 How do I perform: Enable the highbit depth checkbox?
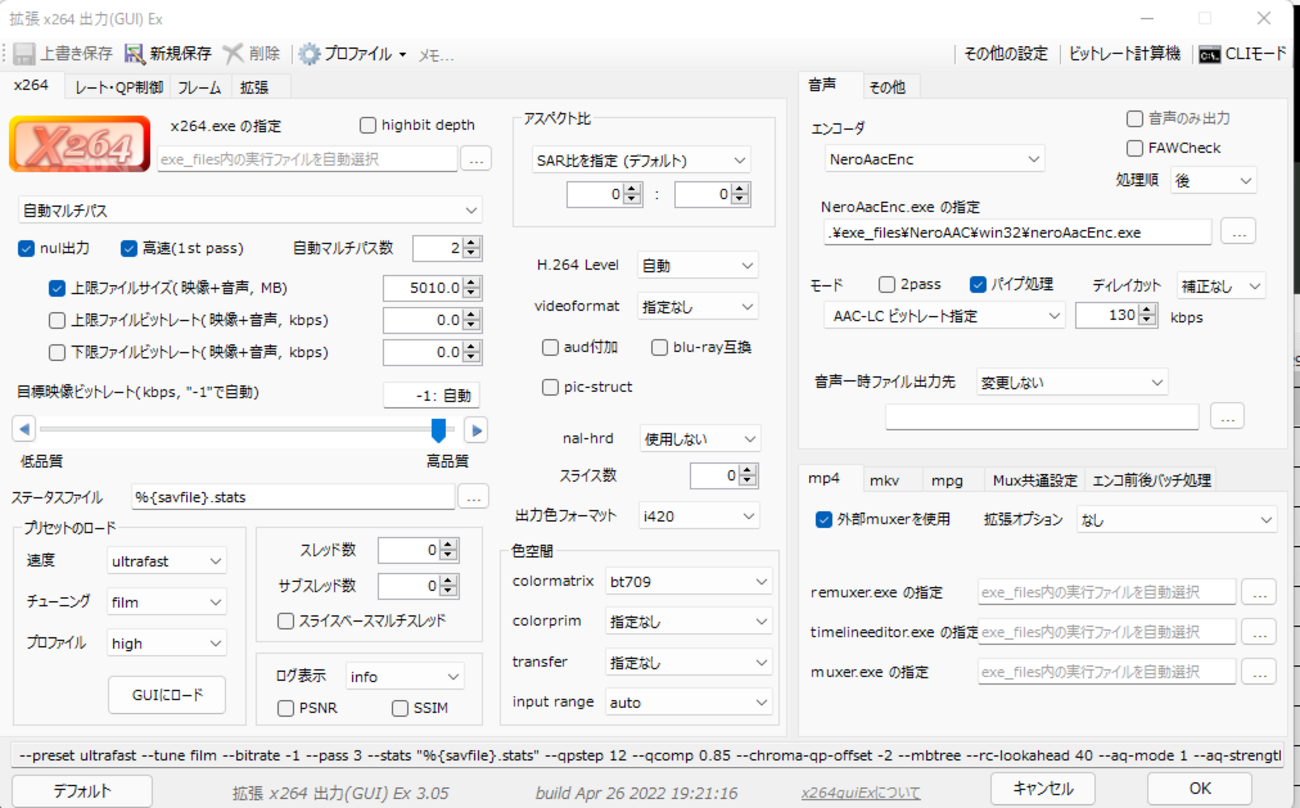368,124
